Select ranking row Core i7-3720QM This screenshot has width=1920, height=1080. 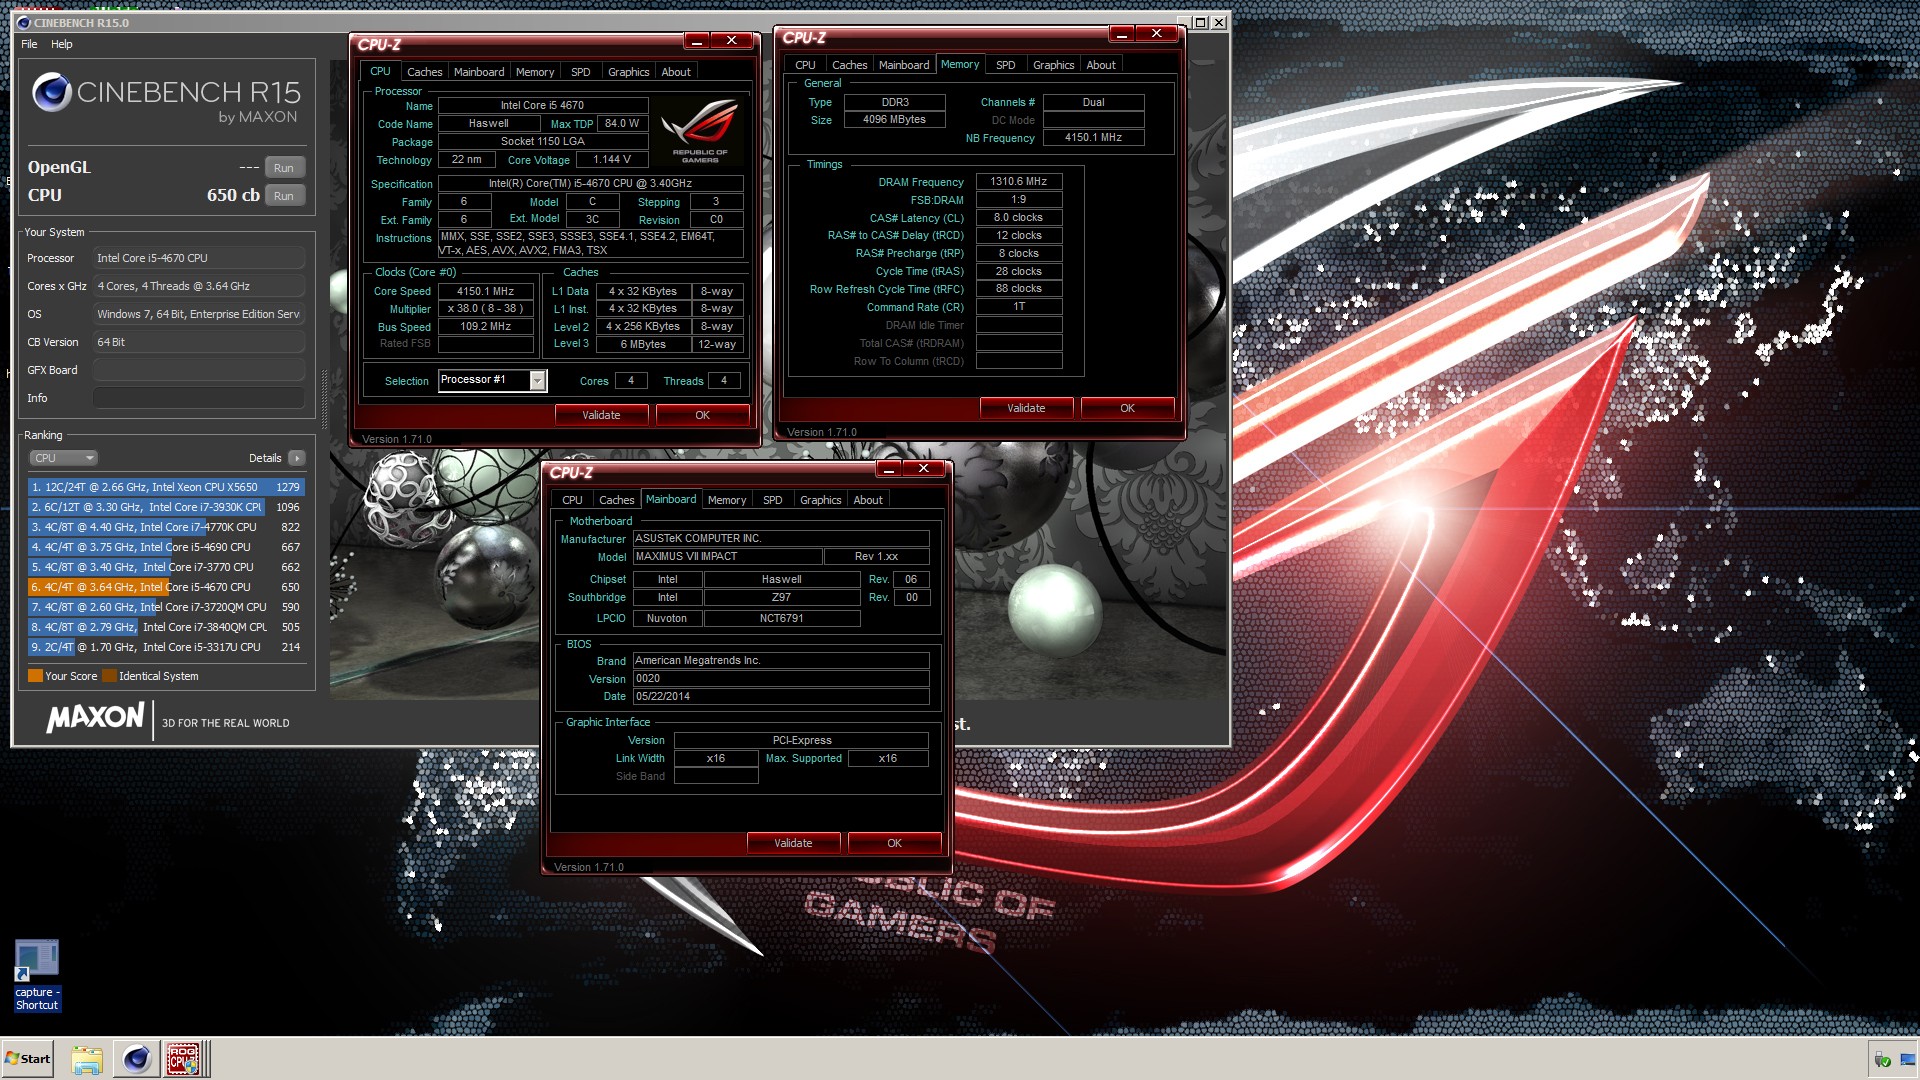point(166,607)
